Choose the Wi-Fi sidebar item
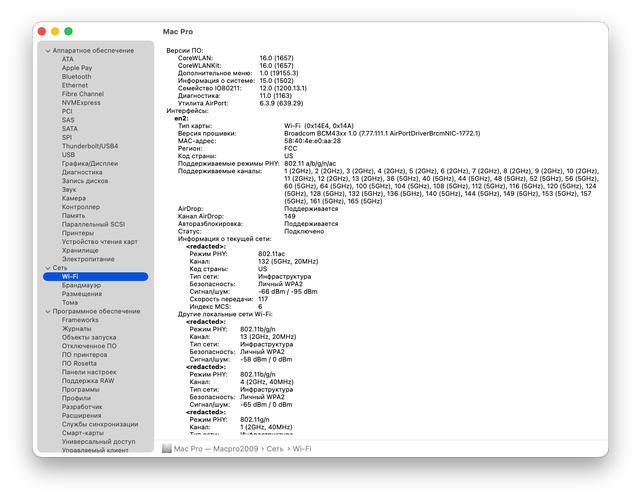 tap(95, 276)
